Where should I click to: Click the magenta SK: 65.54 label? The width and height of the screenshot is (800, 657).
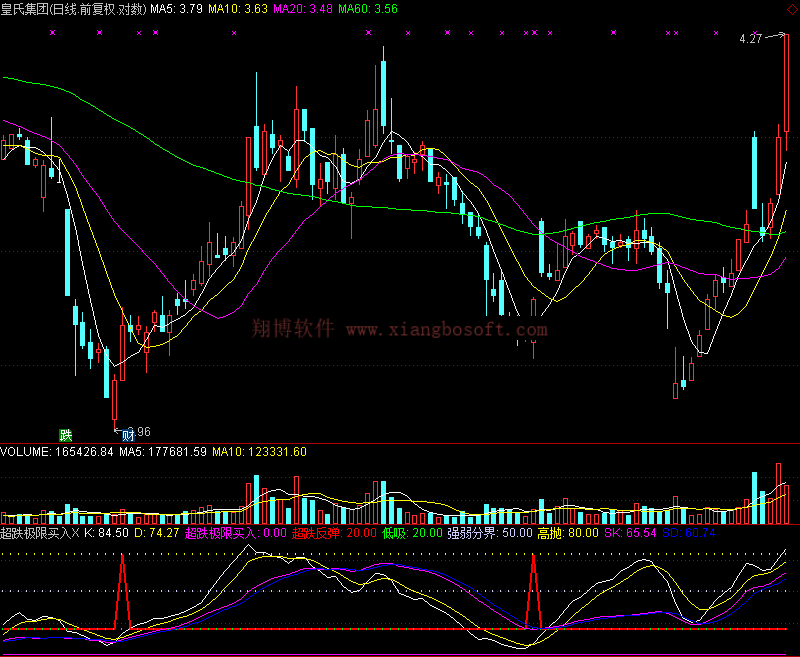pyautogui.click(x=630, y=533)
